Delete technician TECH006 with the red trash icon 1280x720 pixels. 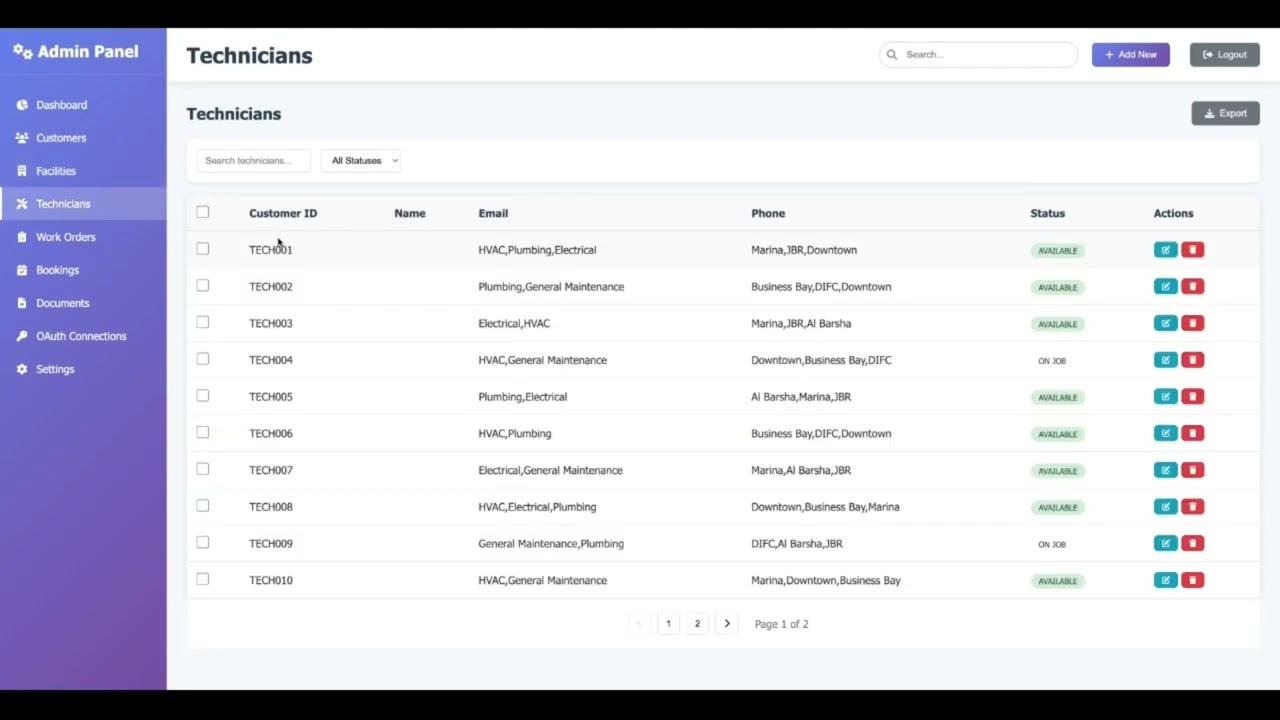pyautogui.click(x=1192, y=433)
